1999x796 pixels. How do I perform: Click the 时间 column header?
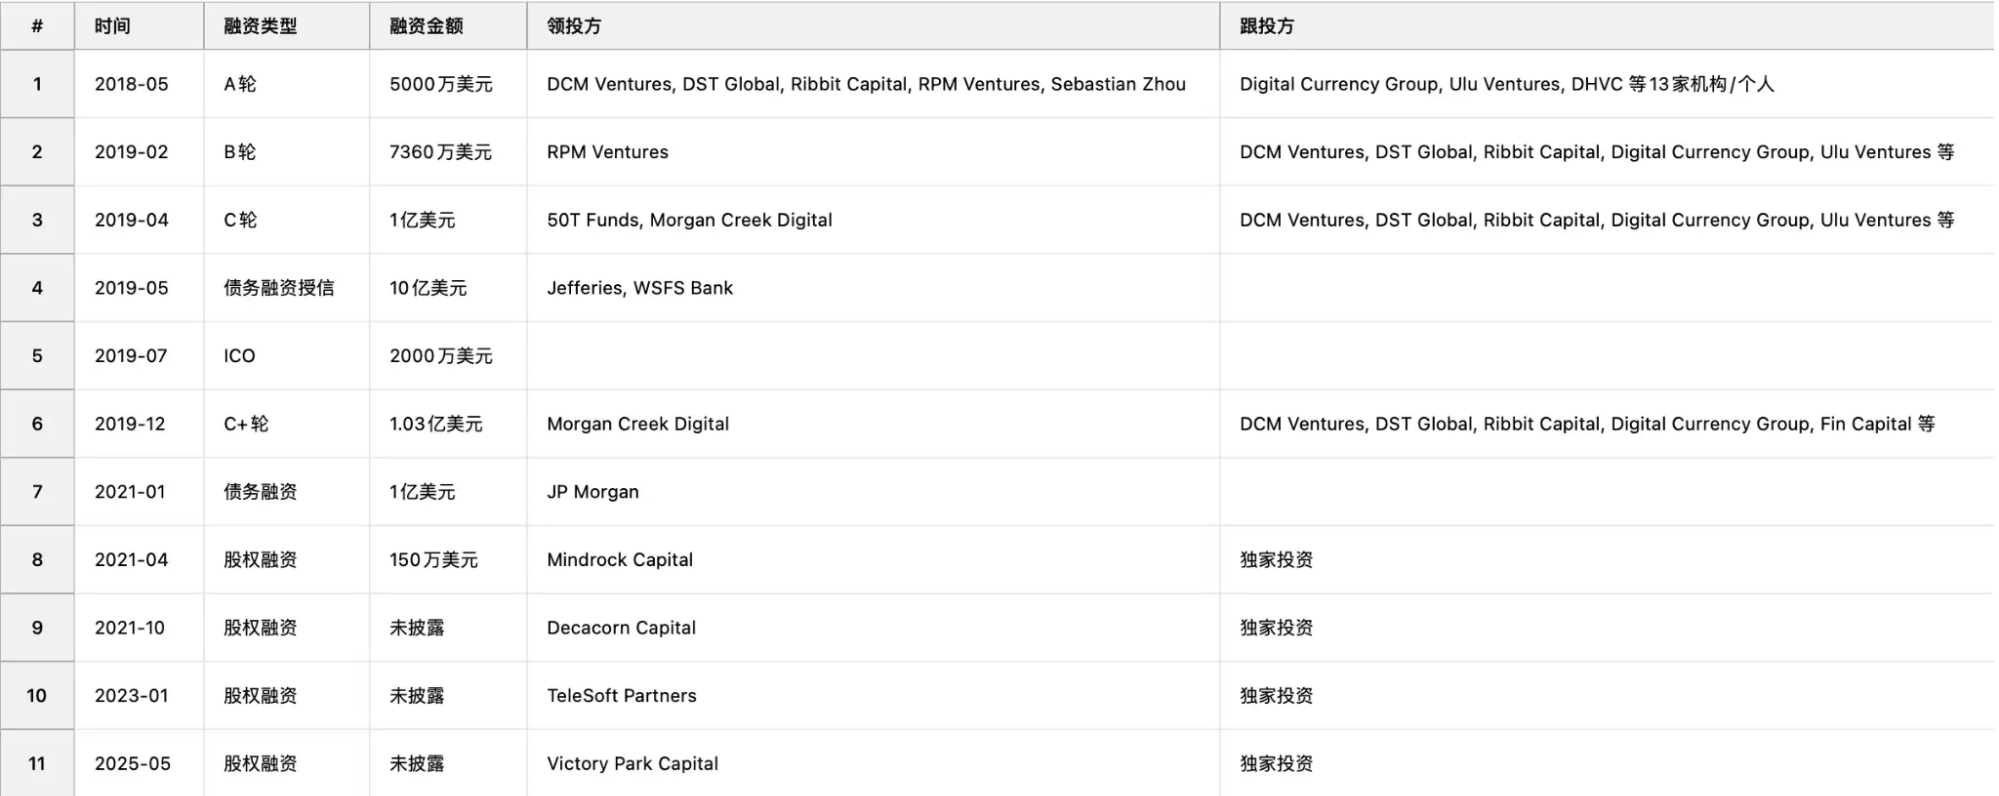point(139,26)
